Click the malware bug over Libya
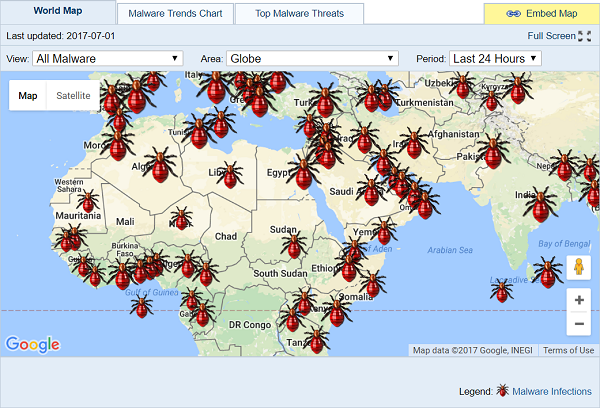 230,175
